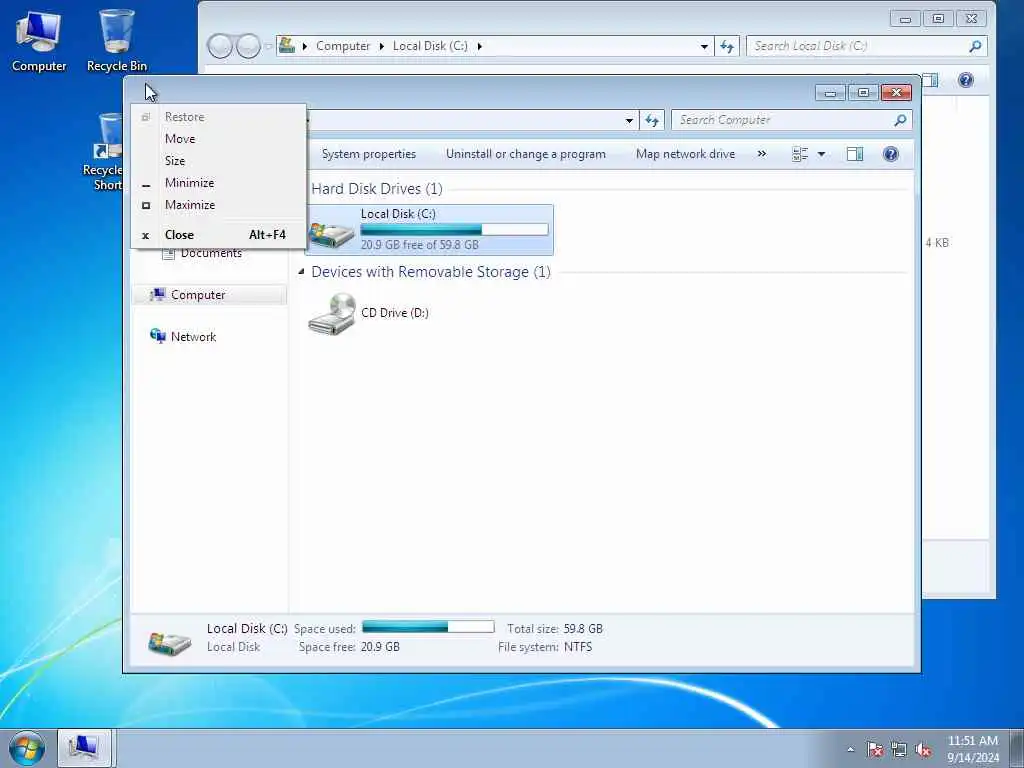Open Help icon in Local Disk window
Image resolution: width=1024 pixels, height=768 pixels.
[x=965, y=80]
